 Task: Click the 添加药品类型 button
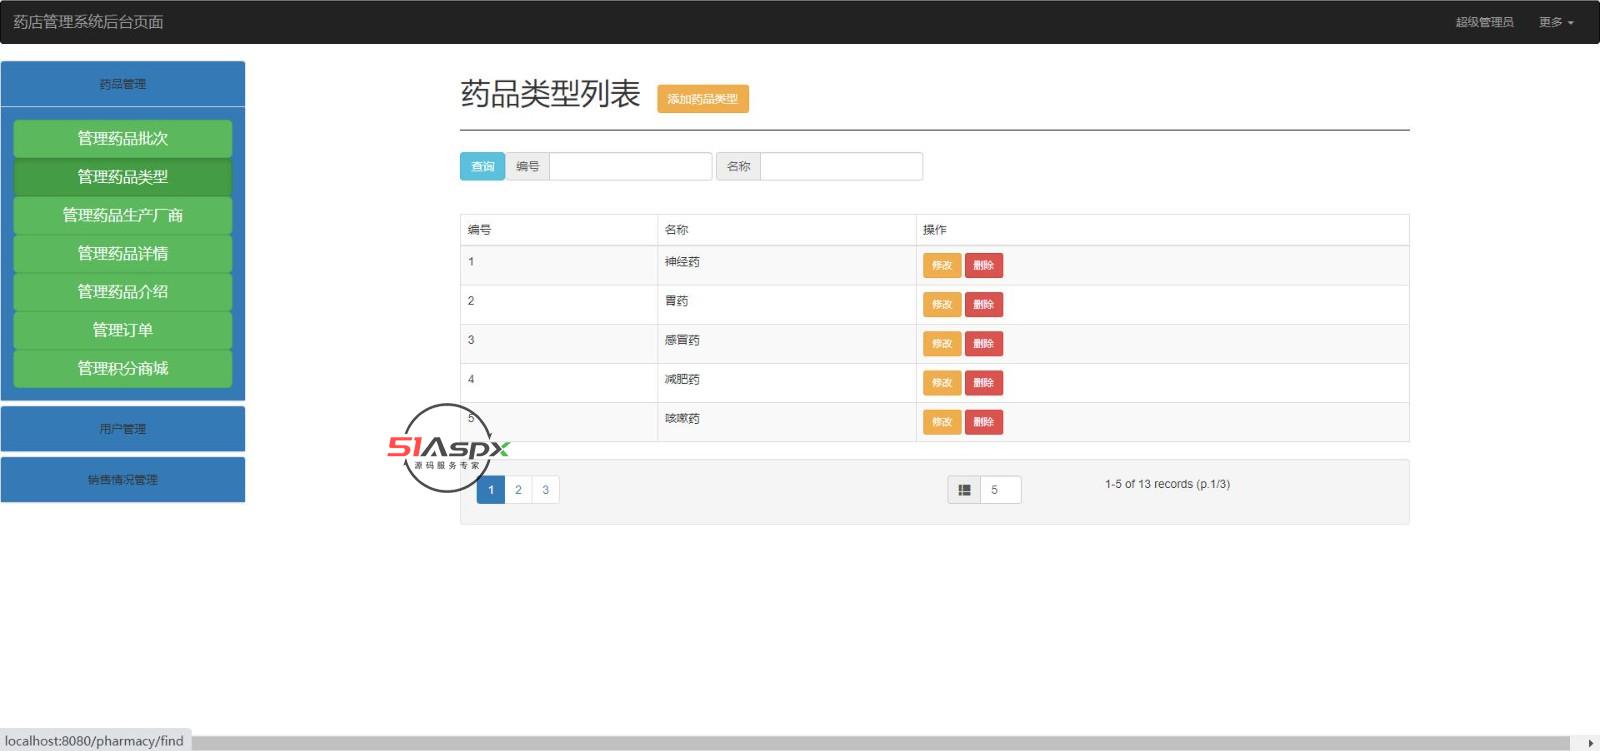click(702, 99)
